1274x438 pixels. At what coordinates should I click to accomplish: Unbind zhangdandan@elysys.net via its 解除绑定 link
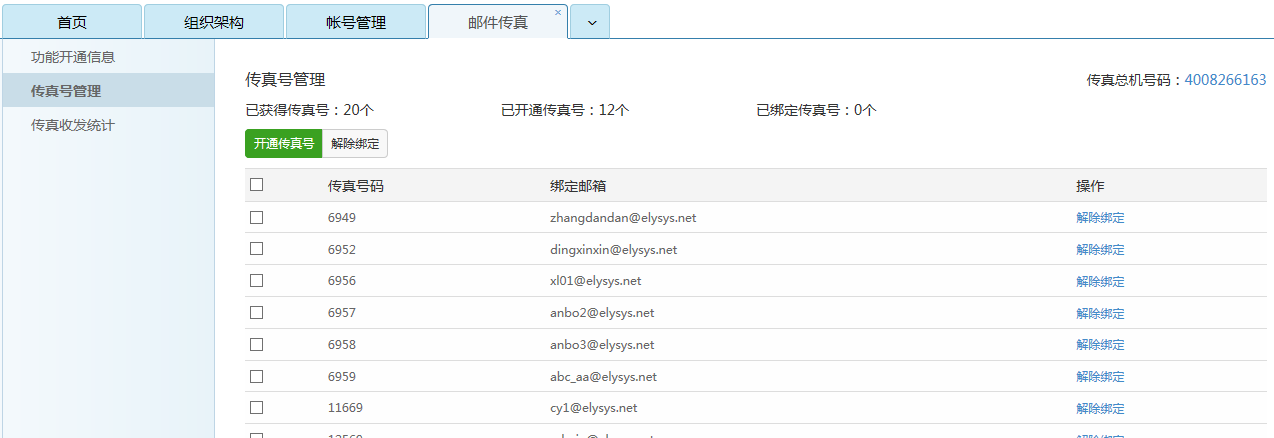1100,218
